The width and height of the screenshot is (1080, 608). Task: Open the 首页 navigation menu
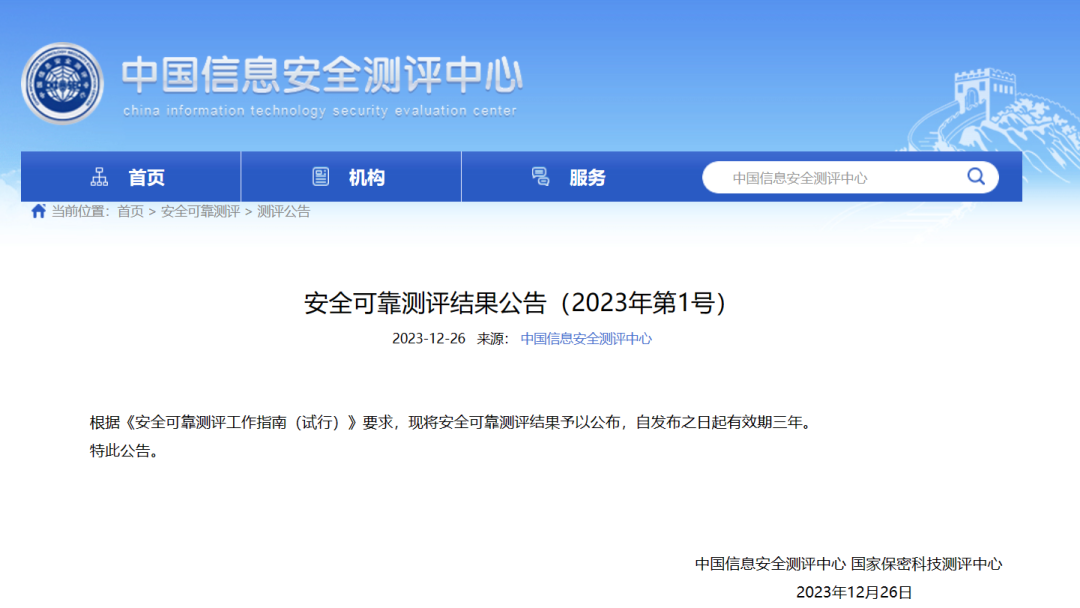[146, 176]
